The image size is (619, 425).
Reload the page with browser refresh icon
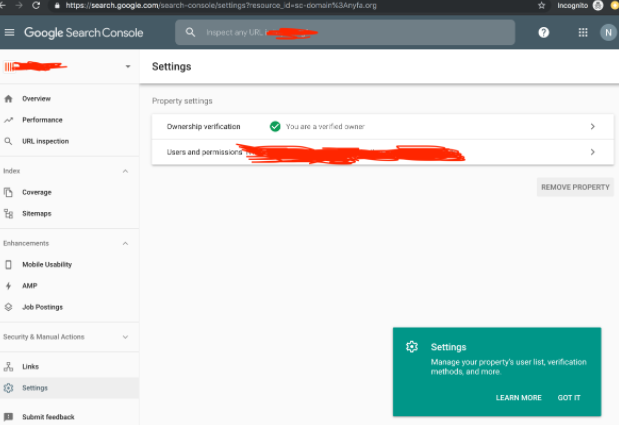(36, 6)
